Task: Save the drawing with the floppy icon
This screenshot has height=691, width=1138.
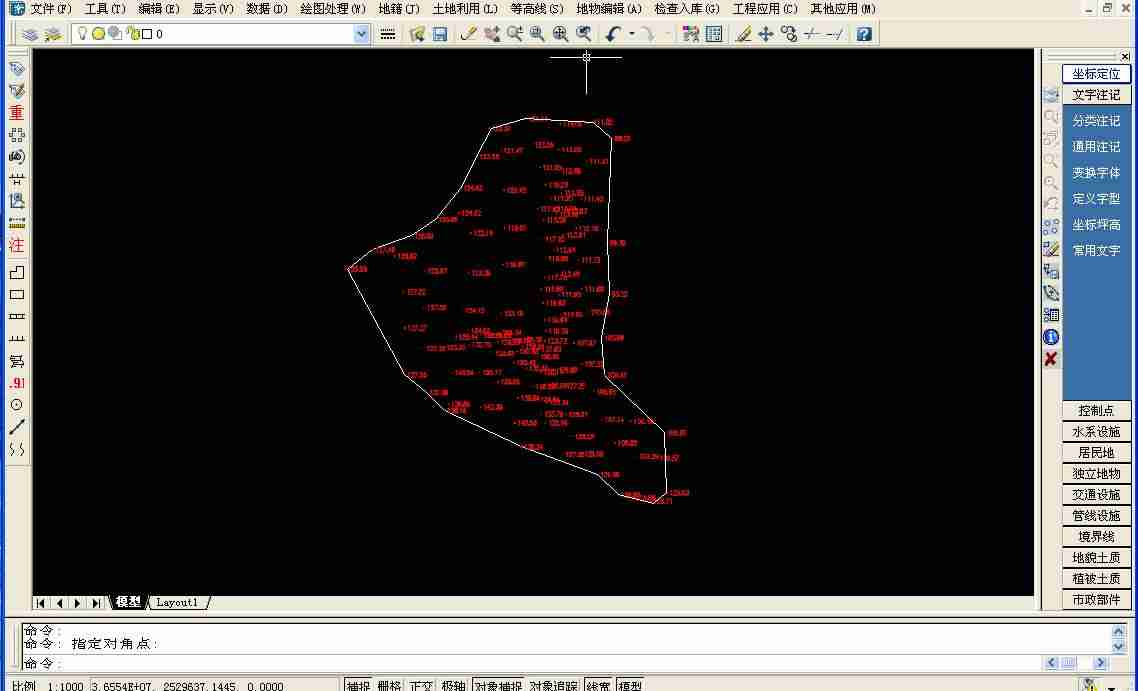Action: [x=440, y=34]
